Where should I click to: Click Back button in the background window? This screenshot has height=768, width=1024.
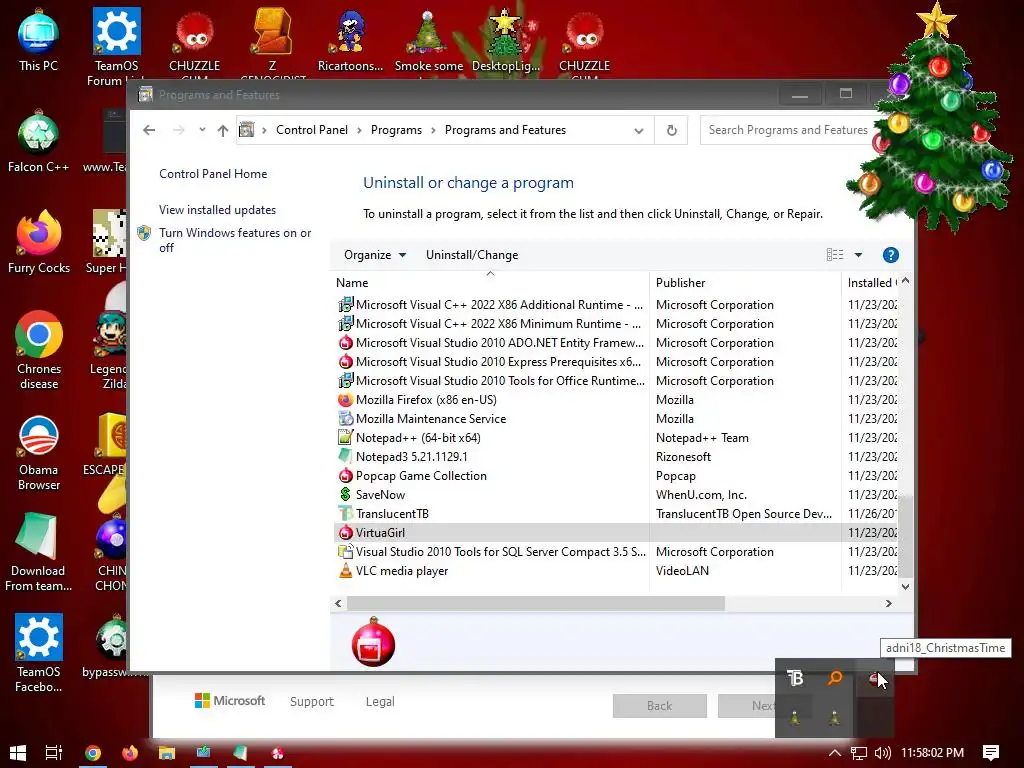[x=660, y=706]
